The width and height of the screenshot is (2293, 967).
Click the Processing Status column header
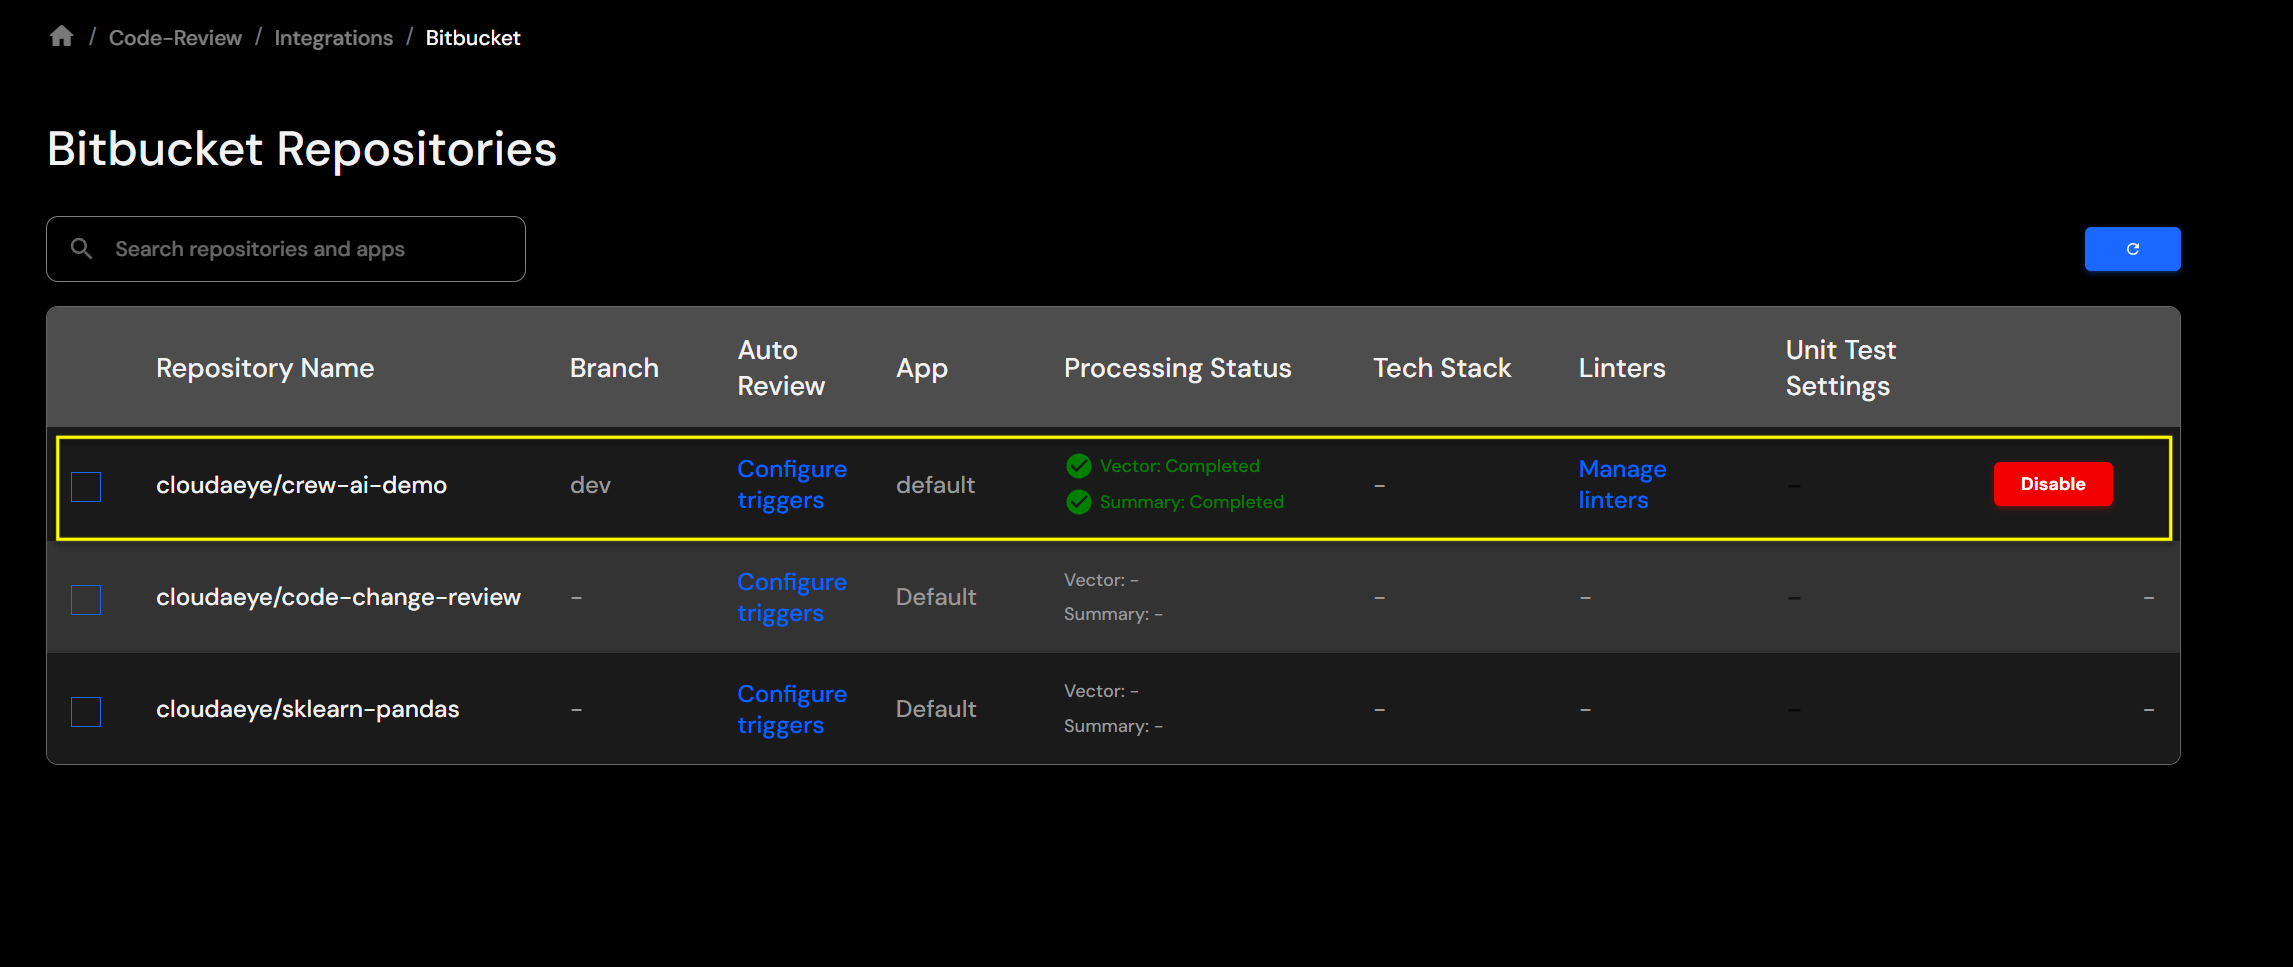tap(1177, 367)
